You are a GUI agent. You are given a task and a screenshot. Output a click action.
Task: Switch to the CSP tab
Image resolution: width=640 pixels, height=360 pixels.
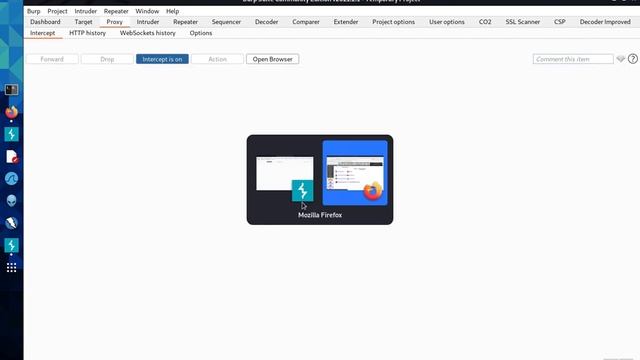(560, 22)
